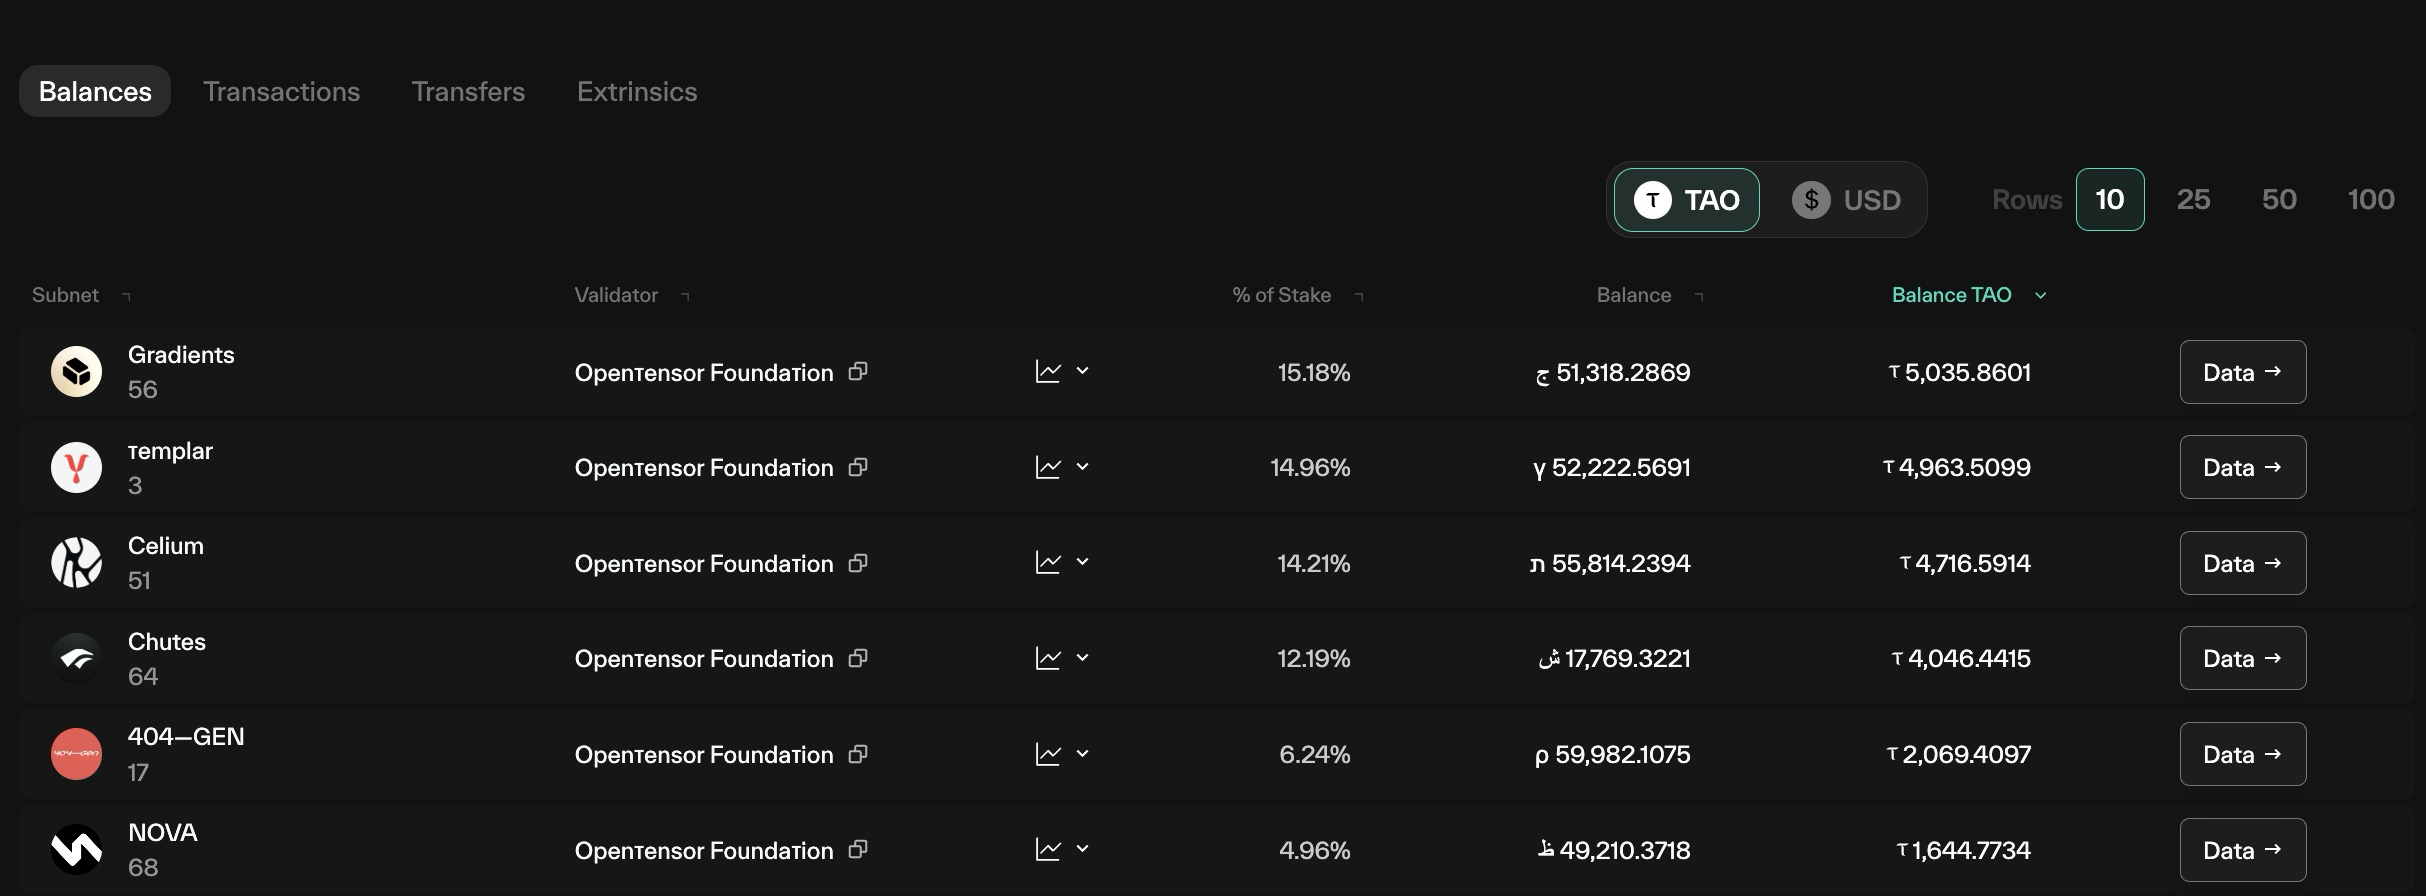Expand chart chevron in 404—GEN row
This screenshot has height=896, width=2426.
[x=1082, y=753]
